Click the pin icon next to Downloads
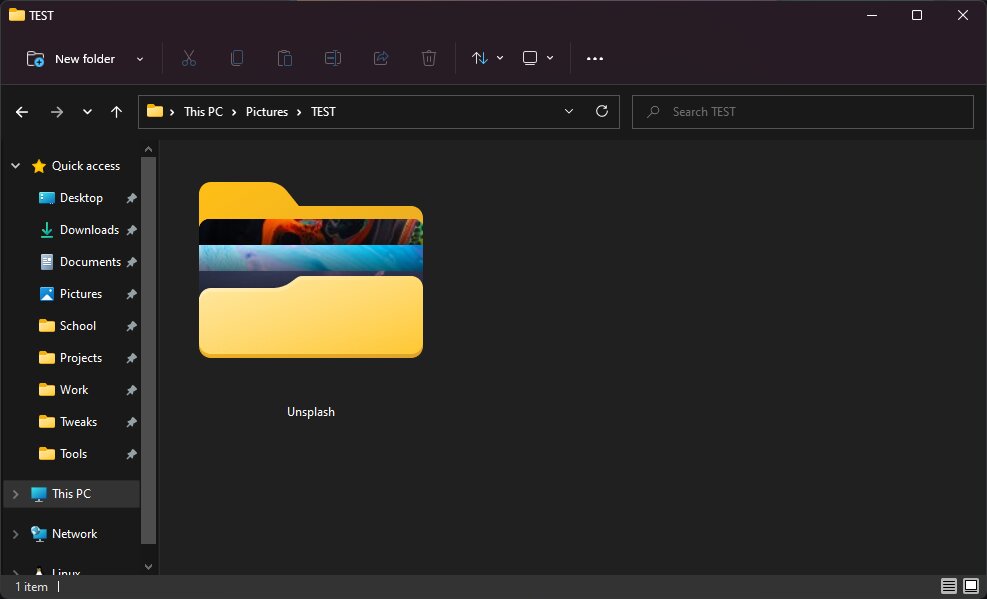The height and width of the screenshot is (599, 987). (x=132, y=230)
